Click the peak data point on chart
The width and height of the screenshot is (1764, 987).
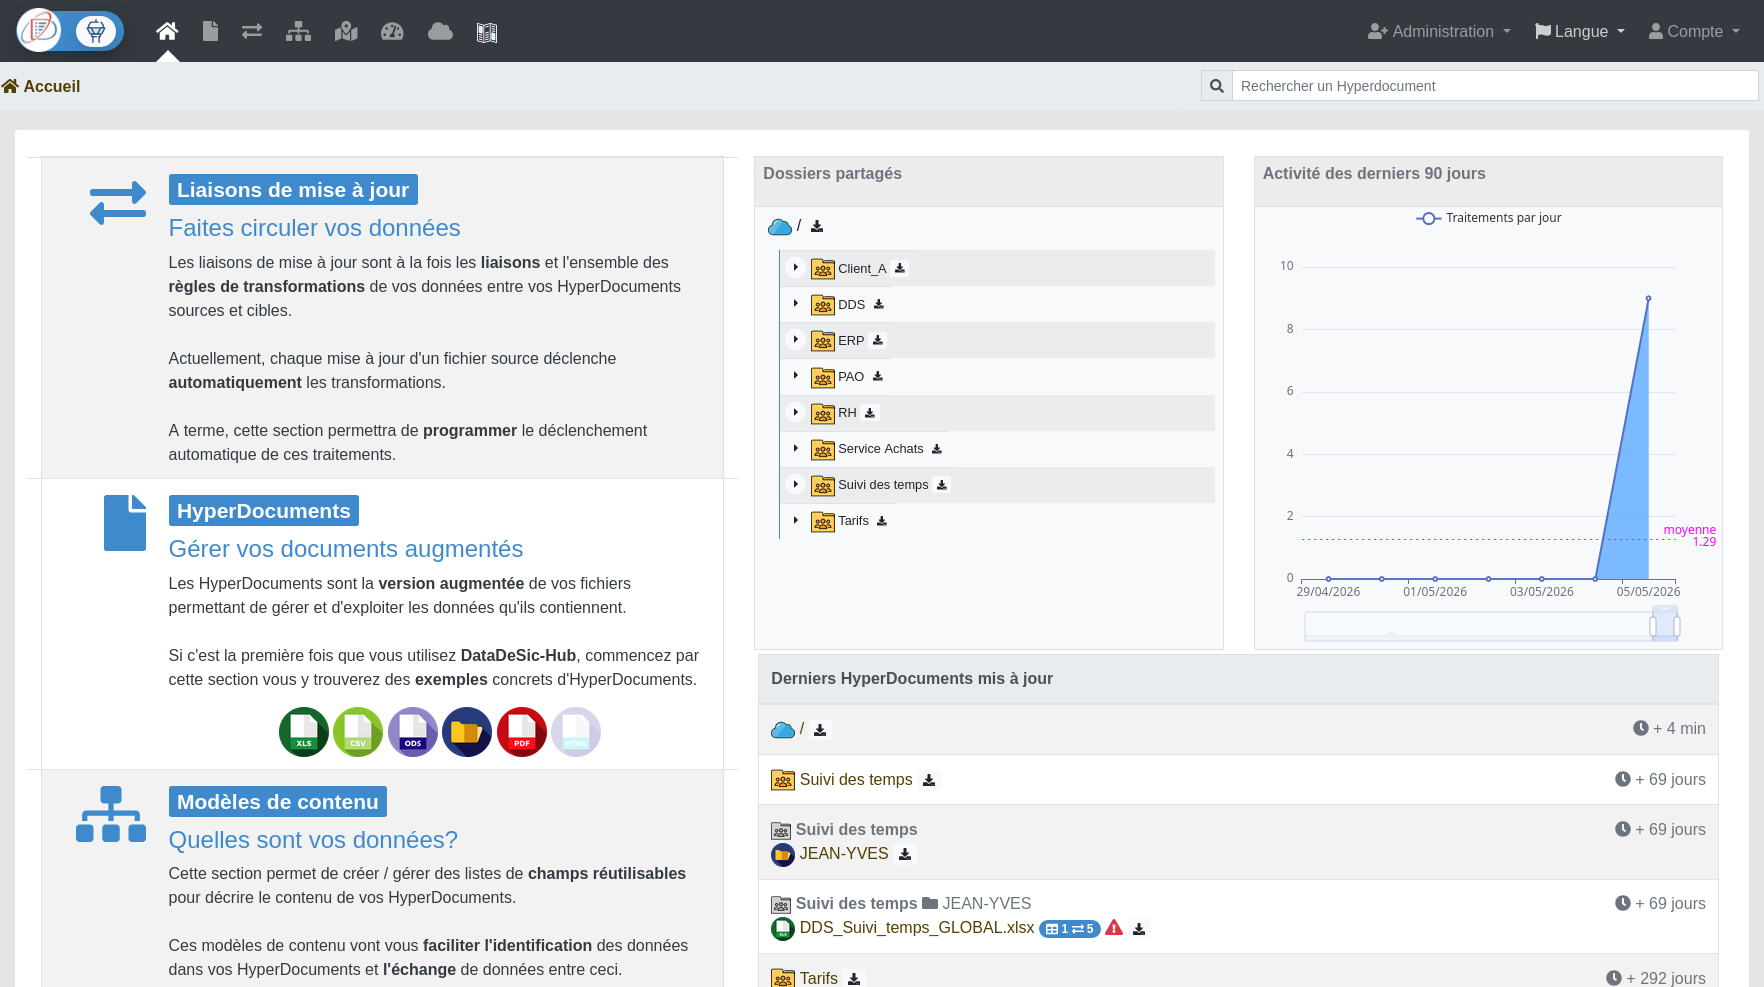point(1648,298)
